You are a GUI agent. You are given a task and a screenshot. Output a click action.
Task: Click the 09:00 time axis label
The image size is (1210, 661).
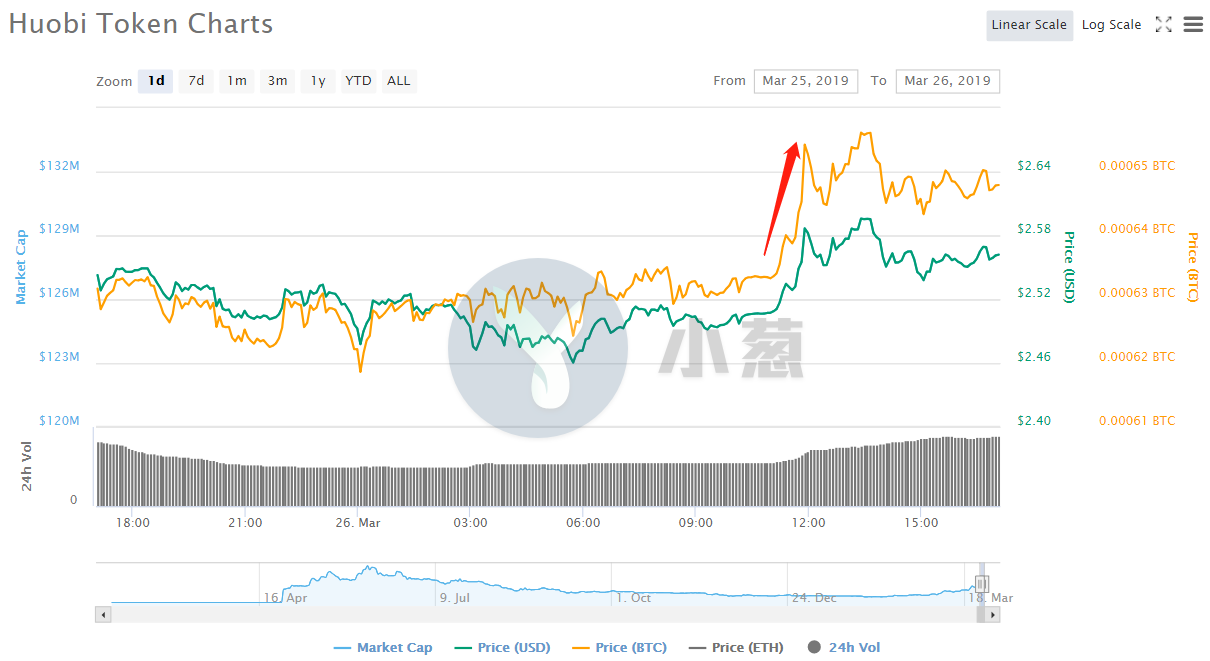[x=696, y=523]
